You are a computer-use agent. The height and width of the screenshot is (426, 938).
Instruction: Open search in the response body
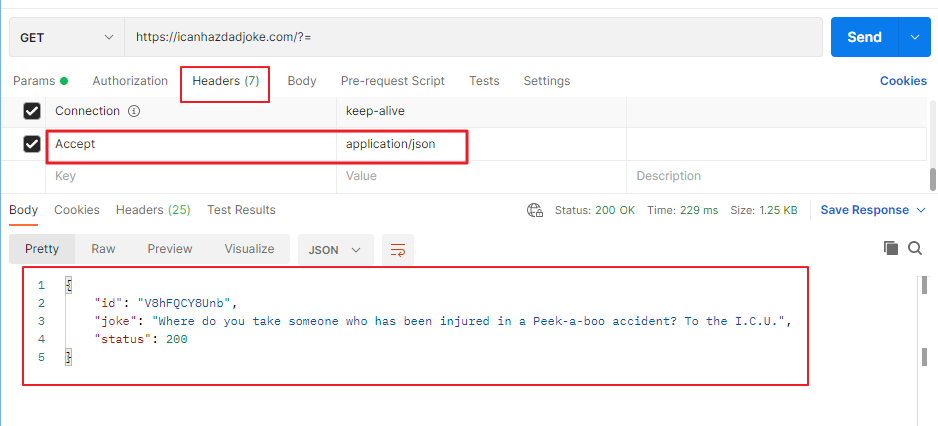pyautogui.click(x=915, y=248)
